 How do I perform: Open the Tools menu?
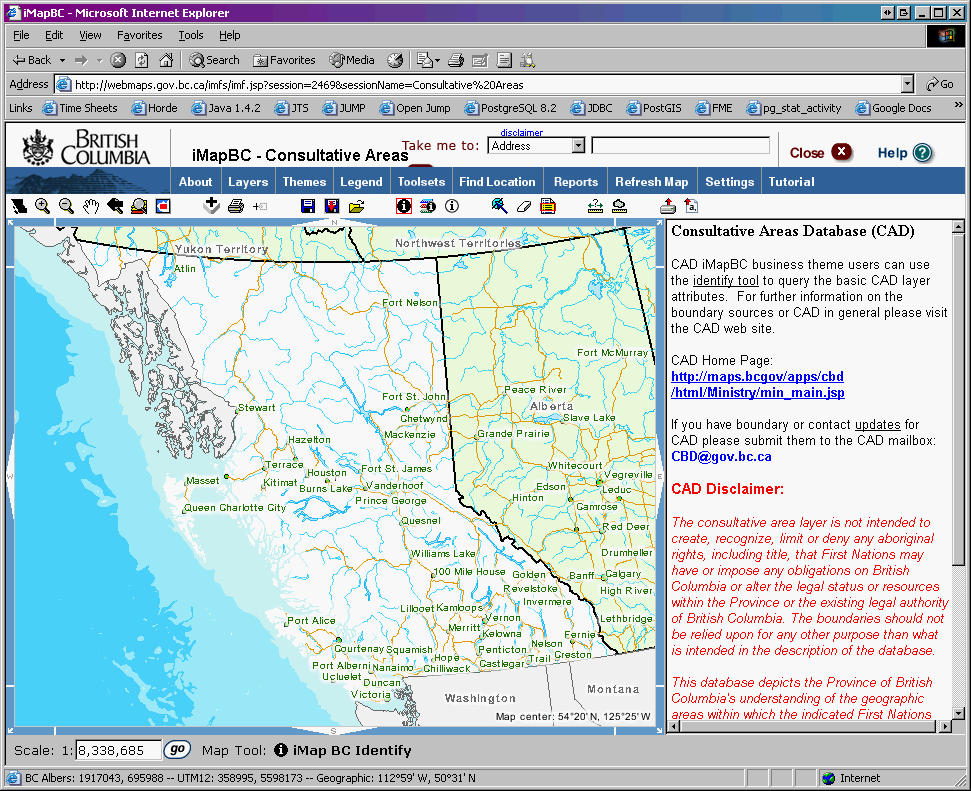tap(191, 35)
